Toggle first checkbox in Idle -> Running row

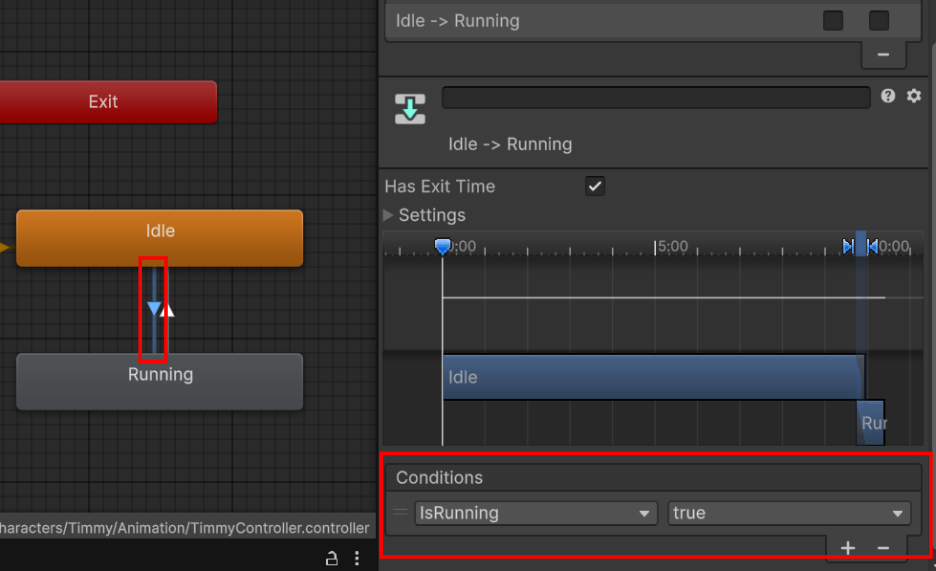(833, 20)
